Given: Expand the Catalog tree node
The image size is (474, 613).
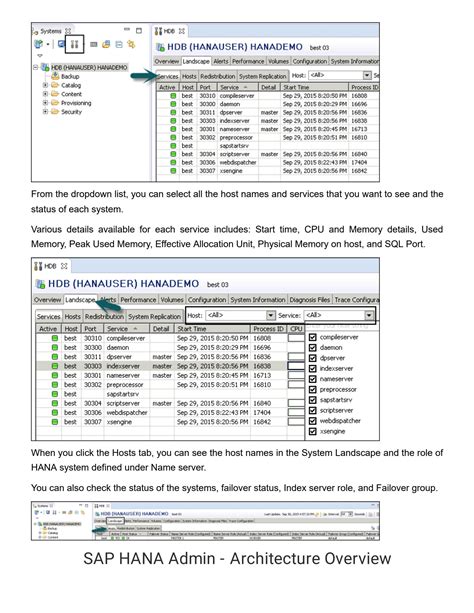Looking at the screenshot, I should click(x=45, y=85).
